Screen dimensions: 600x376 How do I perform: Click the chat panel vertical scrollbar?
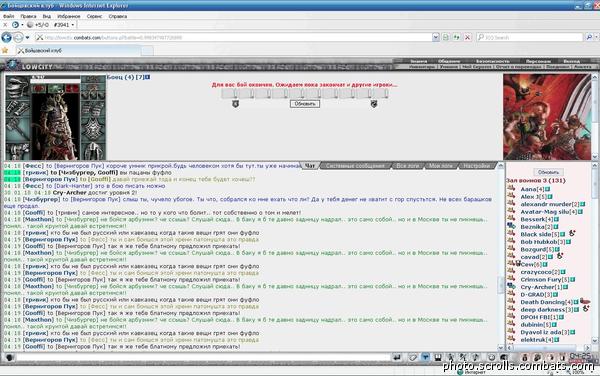pyautogui.click(x=501, y=256)
